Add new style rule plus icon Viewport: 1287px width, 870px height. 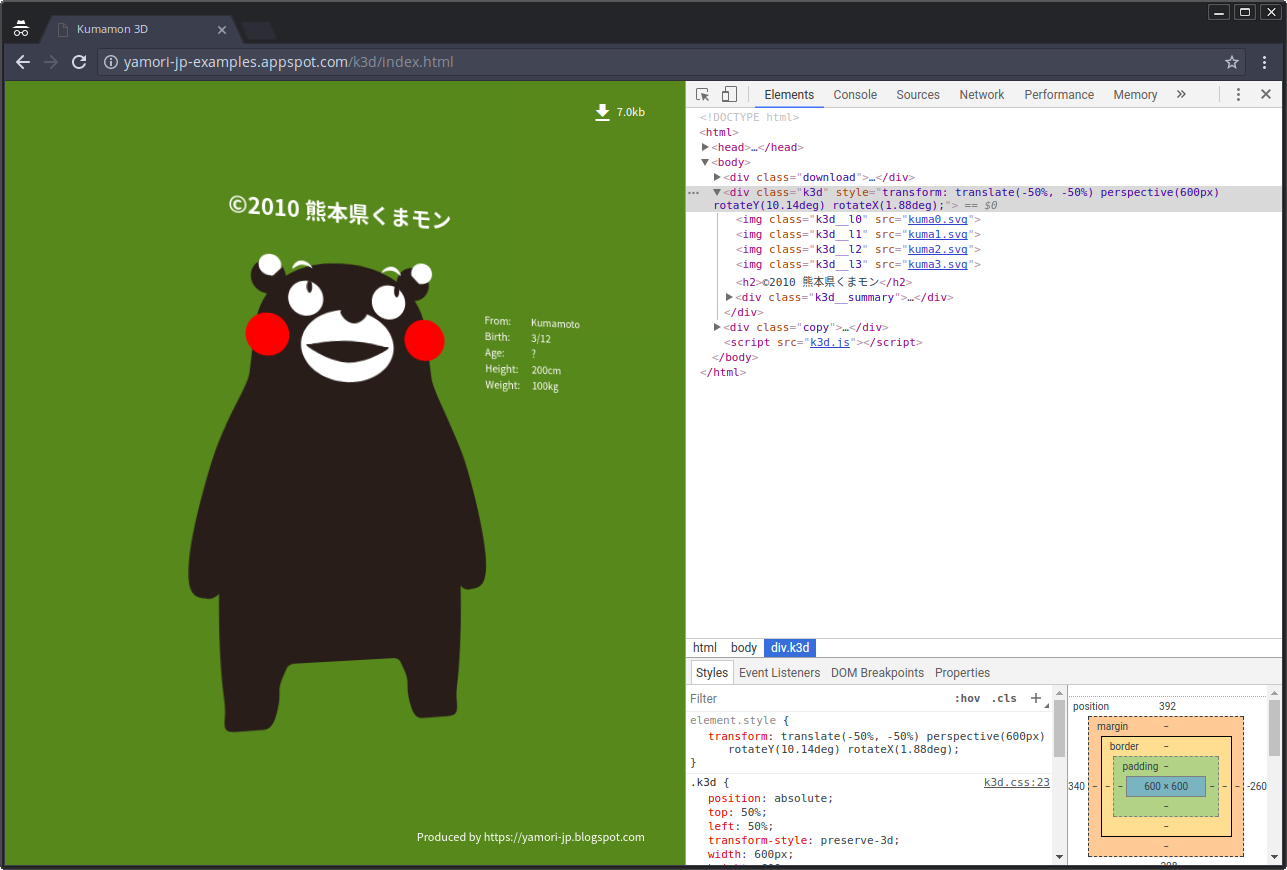[x=1036, y=698]
